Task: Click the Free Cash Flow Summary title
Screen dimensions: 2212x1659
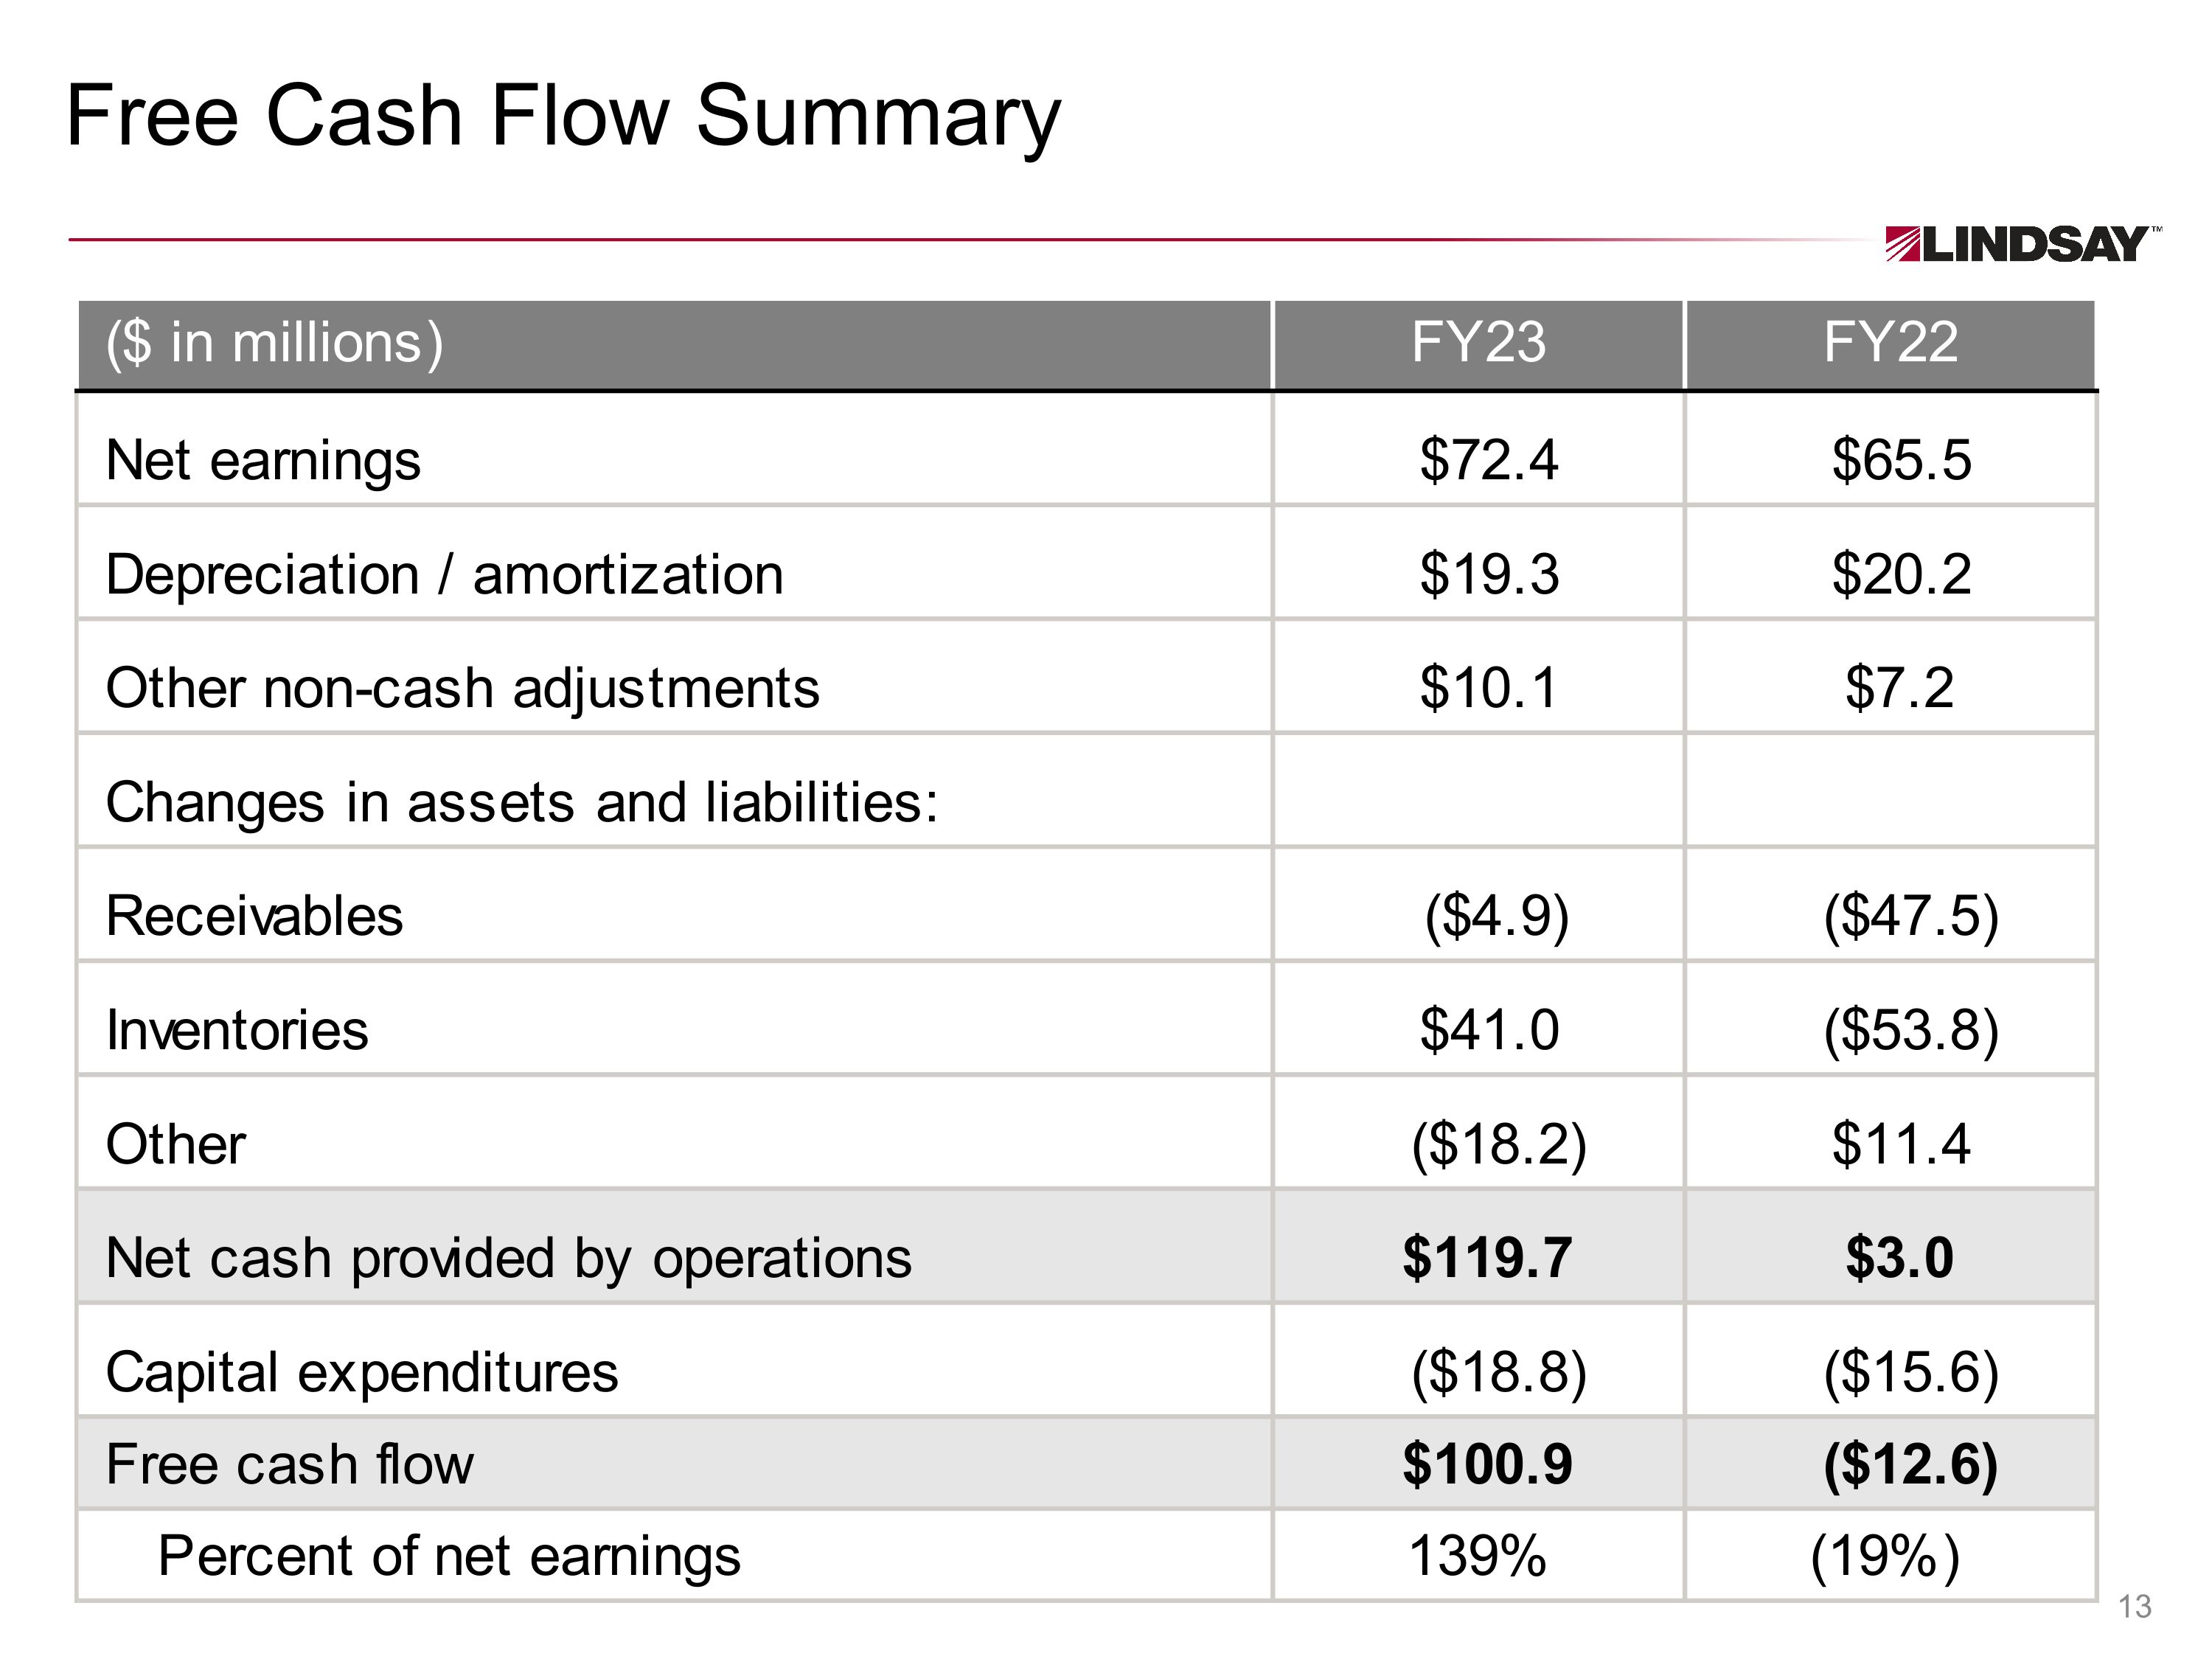Action: 563,117
